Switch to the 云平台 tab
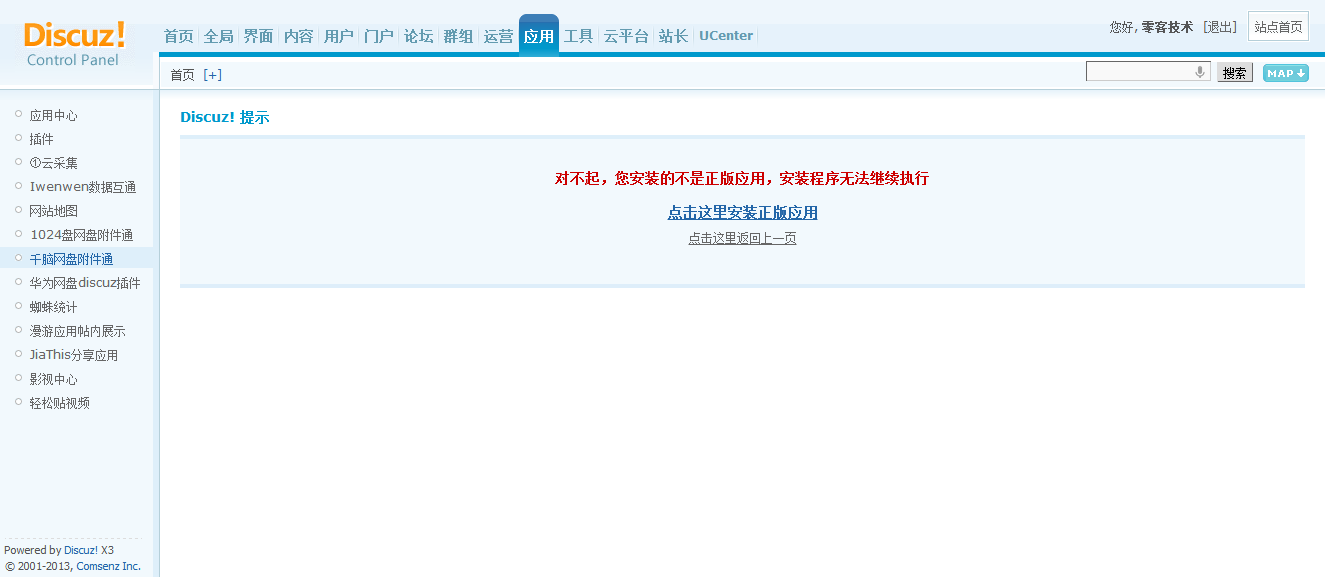This screenshot has height=577, width=1325. click(625, 35)
